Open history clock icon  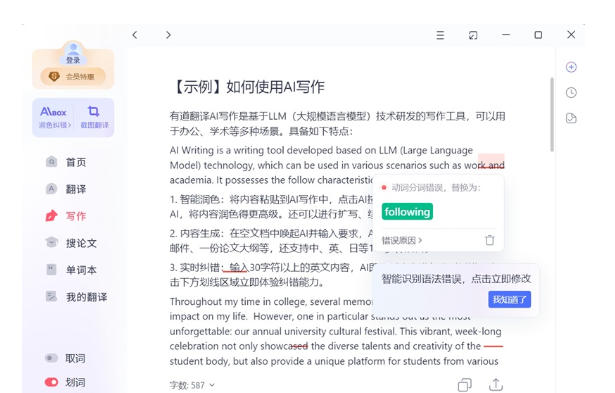point(571,93)
